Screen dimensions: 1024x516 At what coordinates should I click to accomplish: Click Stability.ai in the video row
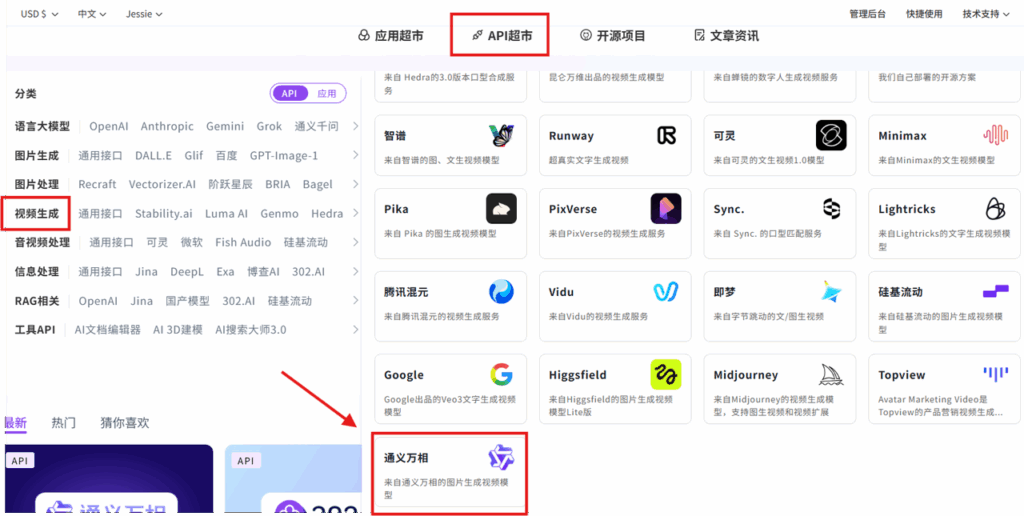[x=164, y=214]
